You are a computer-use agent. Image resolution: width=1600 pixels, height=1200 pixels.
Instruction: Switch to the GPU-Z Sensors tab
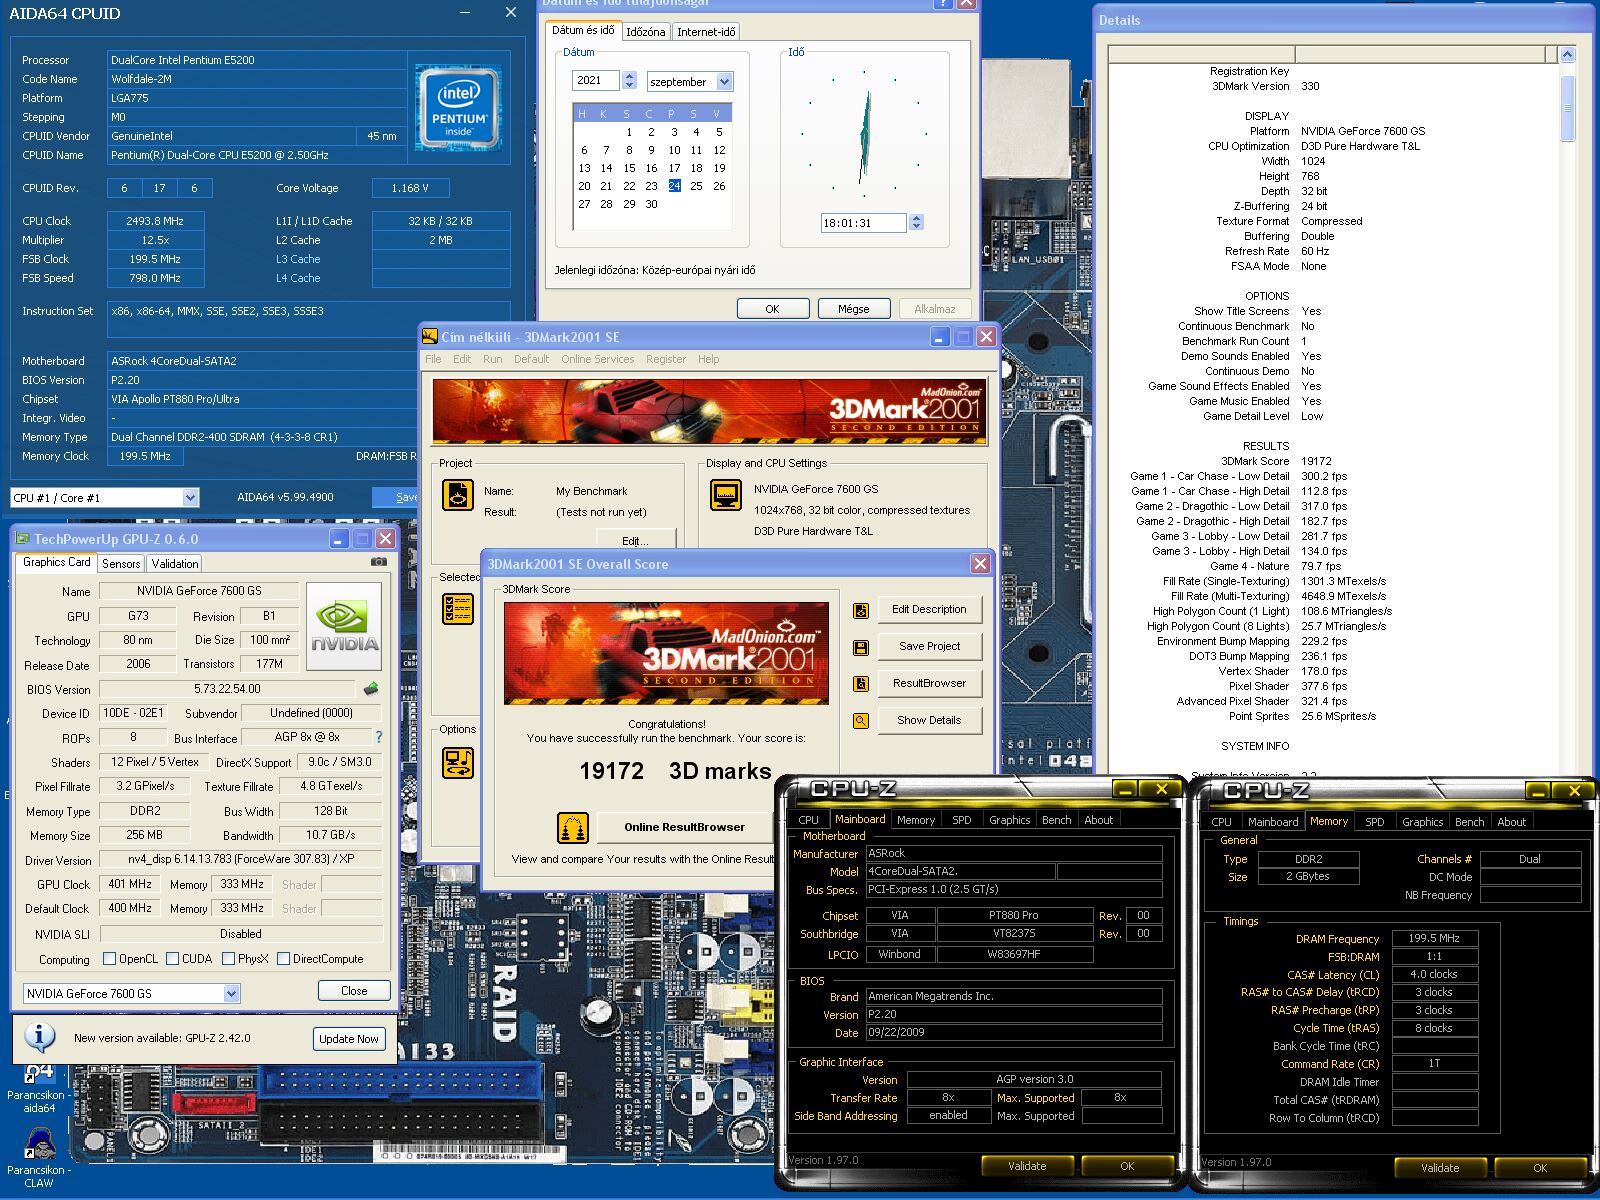click(121, 564)
